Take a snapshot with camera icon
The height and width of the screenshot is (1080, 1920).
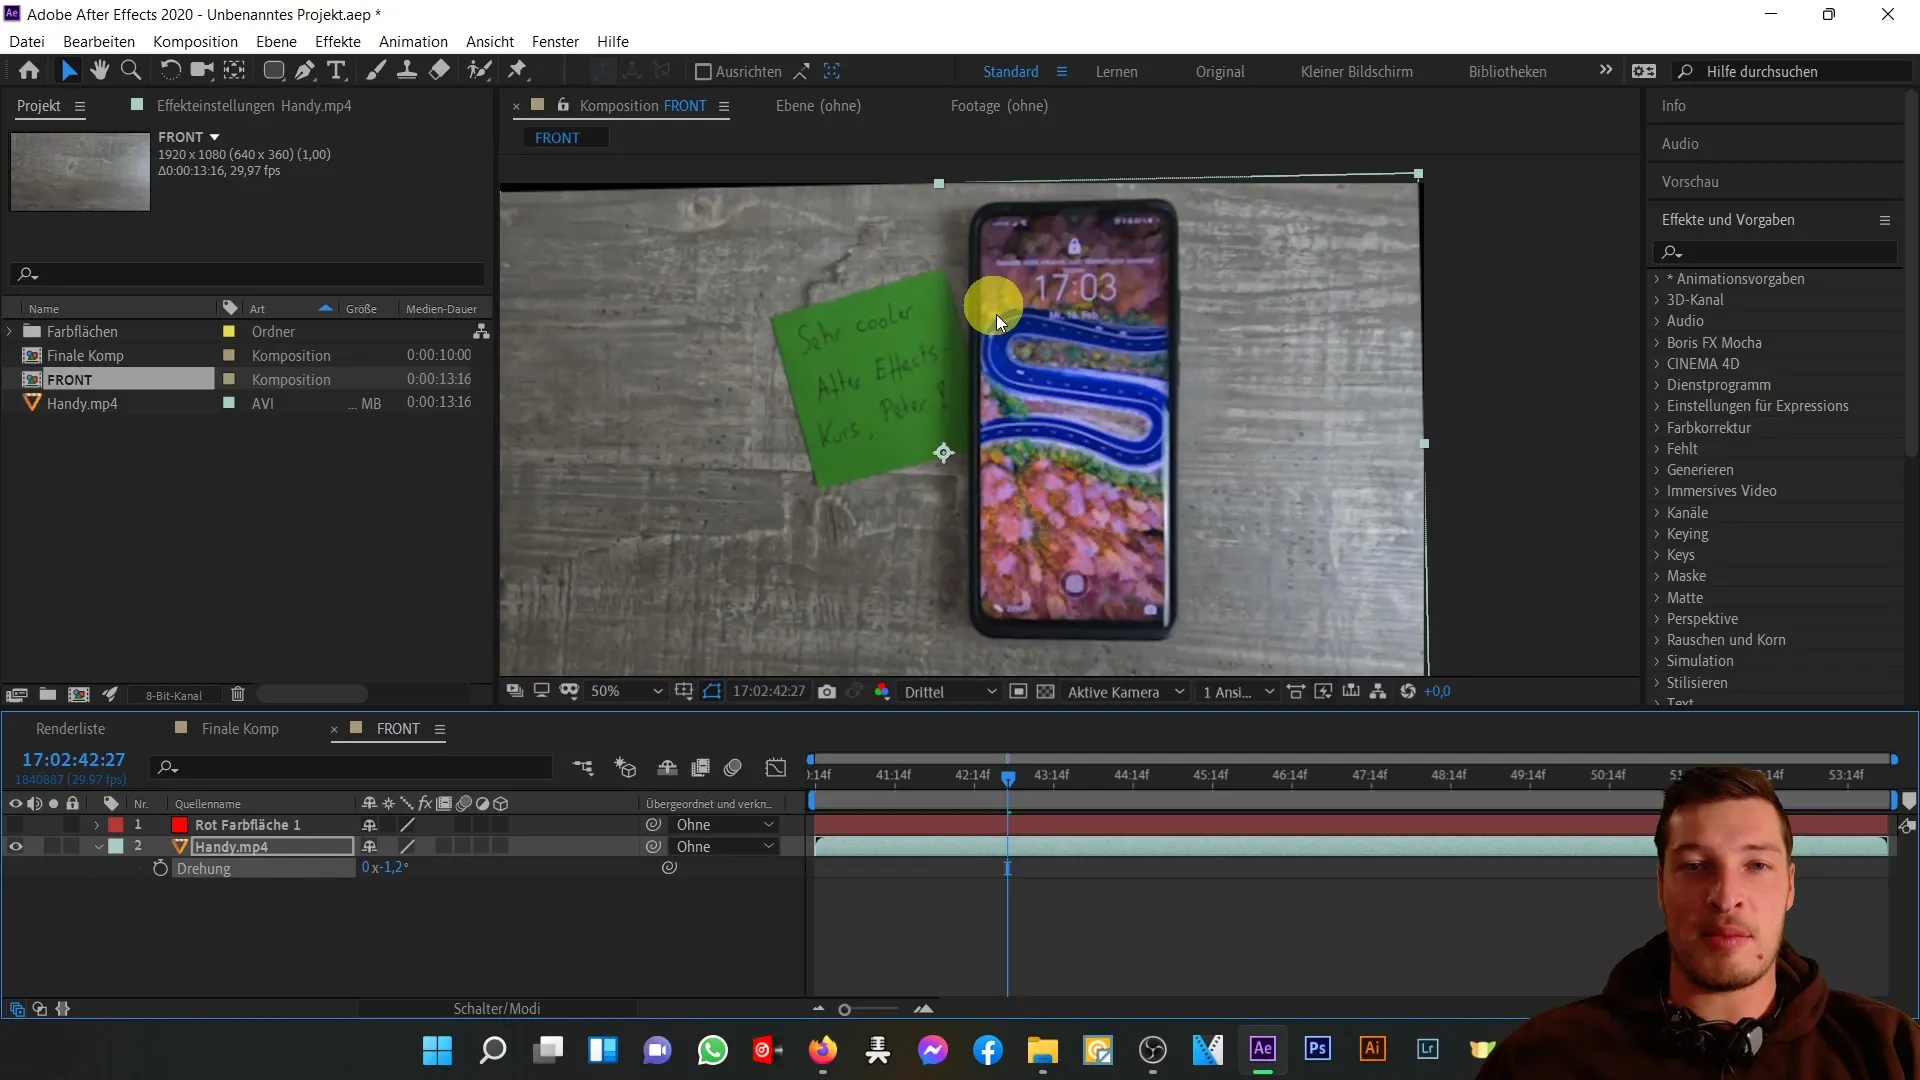click(x=827, y=692)
